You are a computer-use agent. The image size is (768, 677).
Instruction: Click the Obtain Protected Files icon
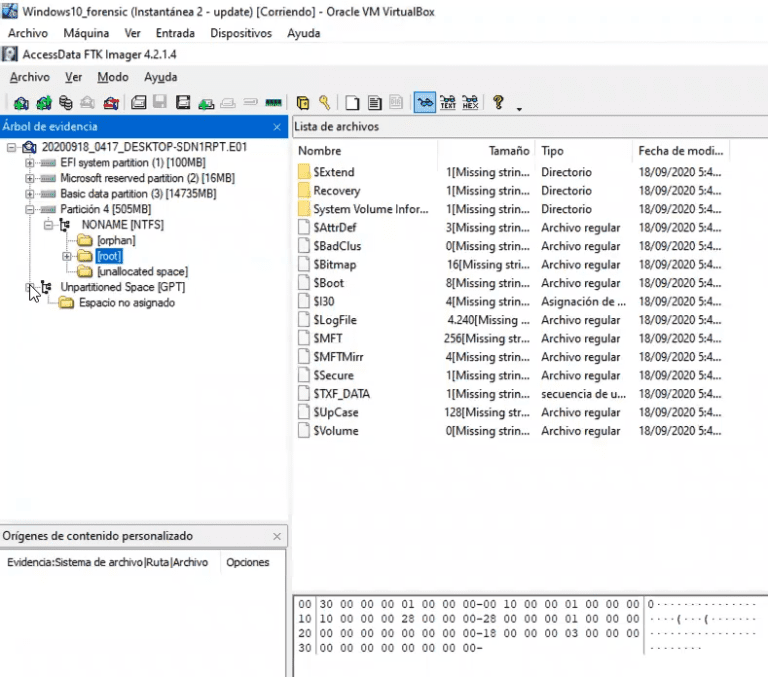pos(303,103)
